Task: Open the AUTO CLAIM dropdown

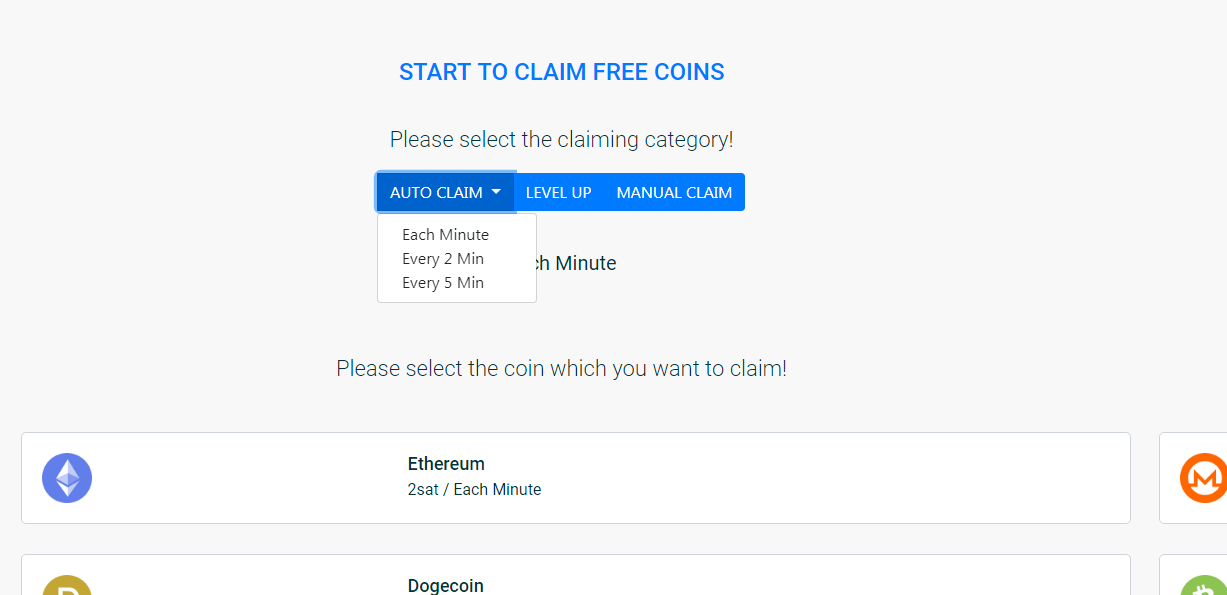Action: [436, 192]
